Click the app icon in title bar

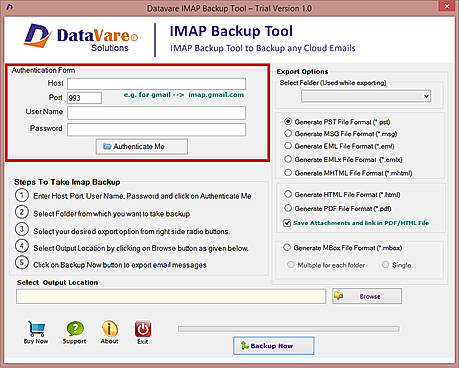[10, 7]
